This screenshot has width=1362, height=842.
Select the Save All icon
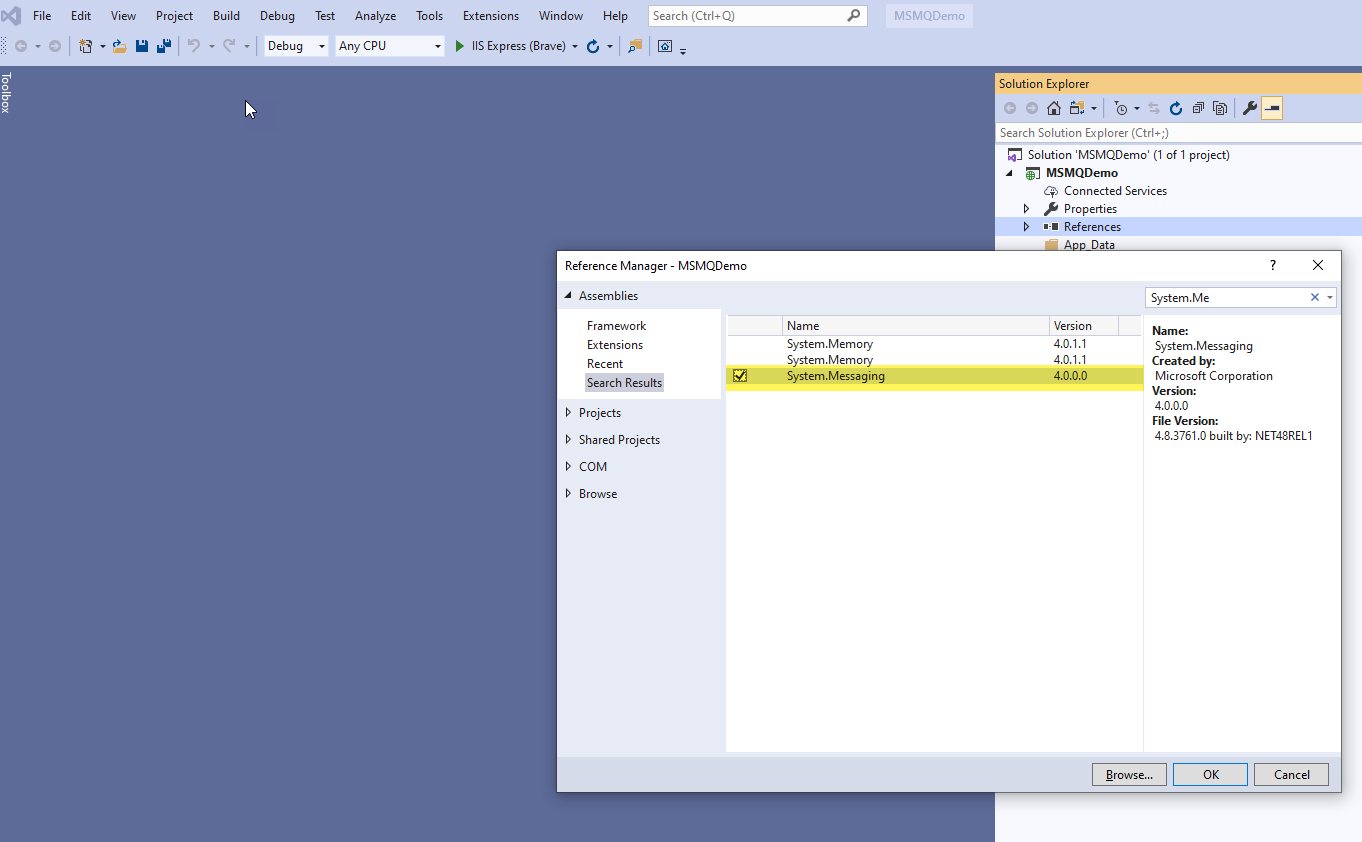click(x=163, y=45)
